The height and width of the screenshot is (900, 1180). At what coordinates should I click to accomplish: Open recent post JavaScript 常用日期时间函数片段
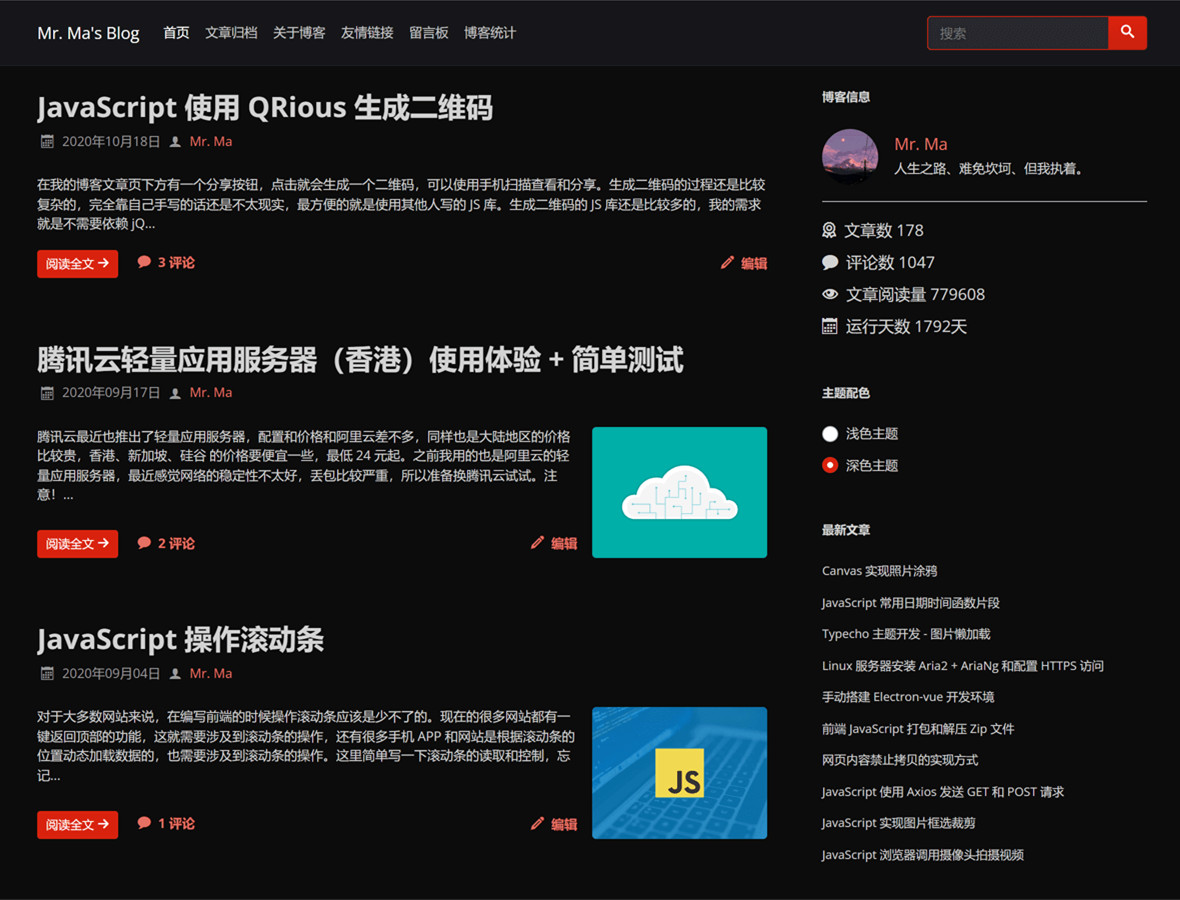point(911,603)
